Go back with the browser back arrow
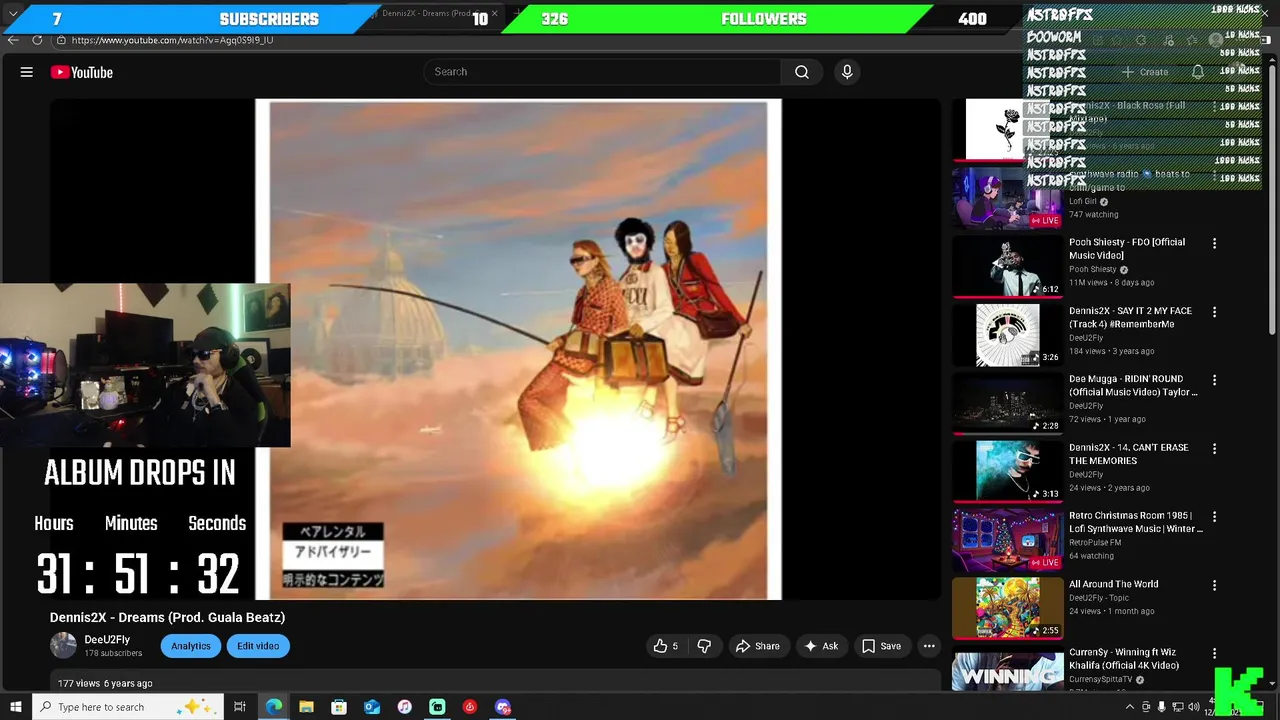The height and width of the screenshot is (720, 1280). tap(13, 40)
